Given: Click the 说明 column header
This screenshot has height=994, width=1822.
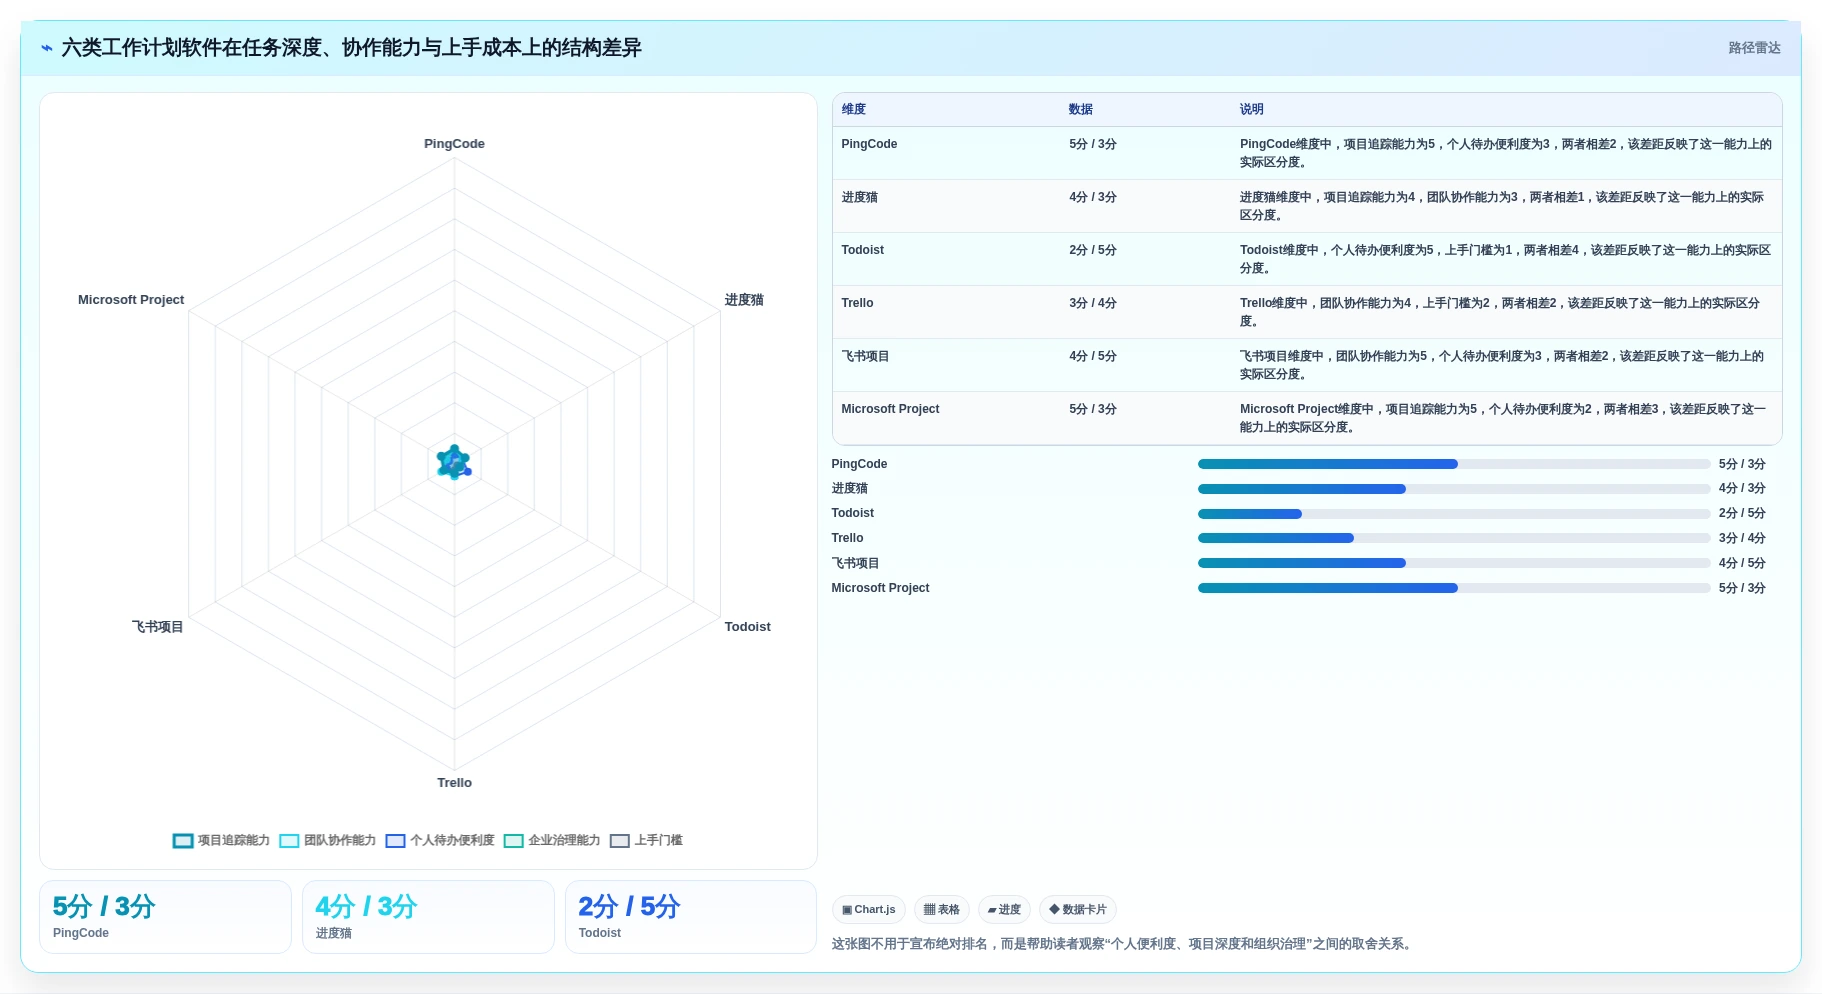Looking at the screenshot, I should click(1252, 110).
